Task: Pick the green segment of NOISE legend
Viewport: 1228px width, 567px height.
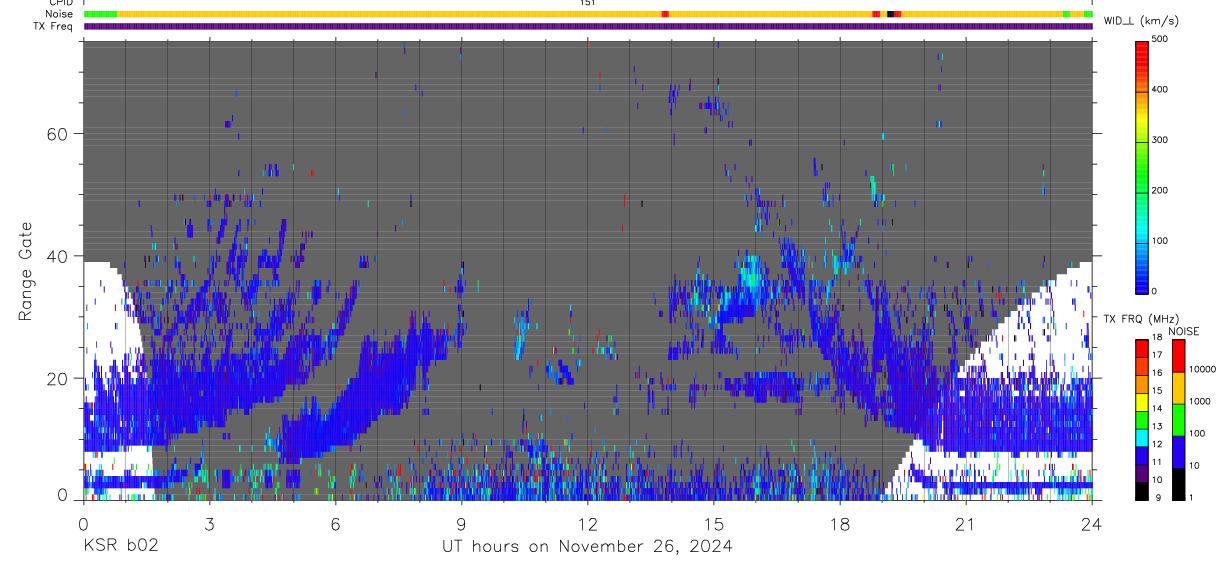Action: pos(1177,420)
